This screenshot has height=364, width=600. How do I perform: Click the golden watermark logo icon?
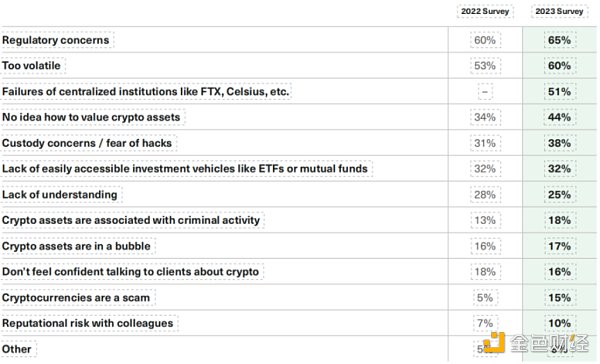tap(494, 343)
